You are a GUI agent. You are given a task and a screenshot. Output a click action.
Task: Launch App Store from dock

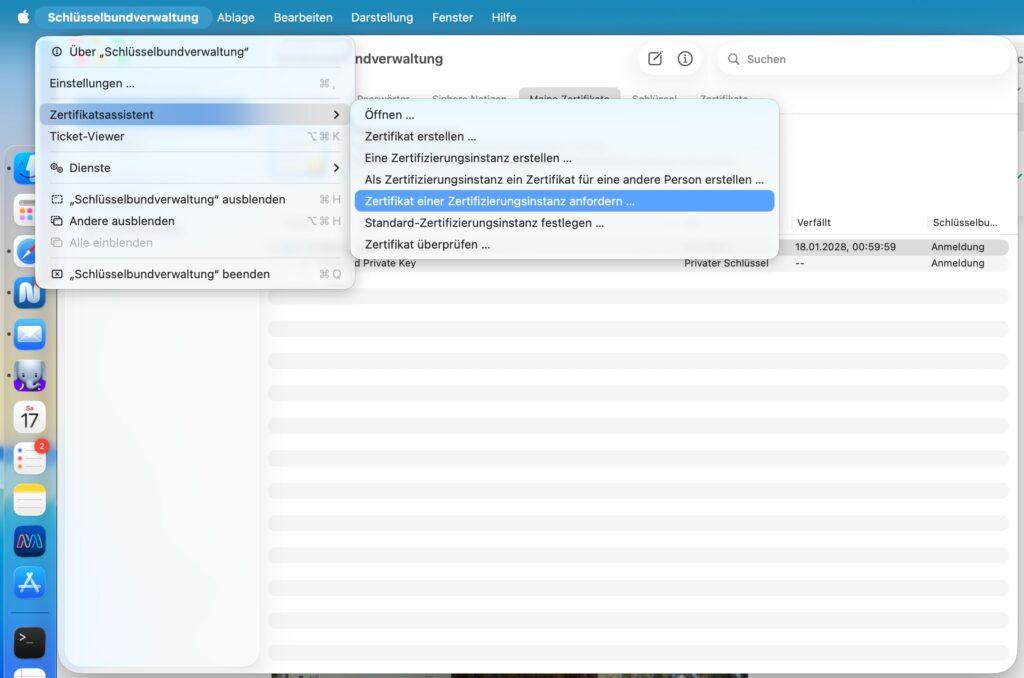(x=29, y=583)
